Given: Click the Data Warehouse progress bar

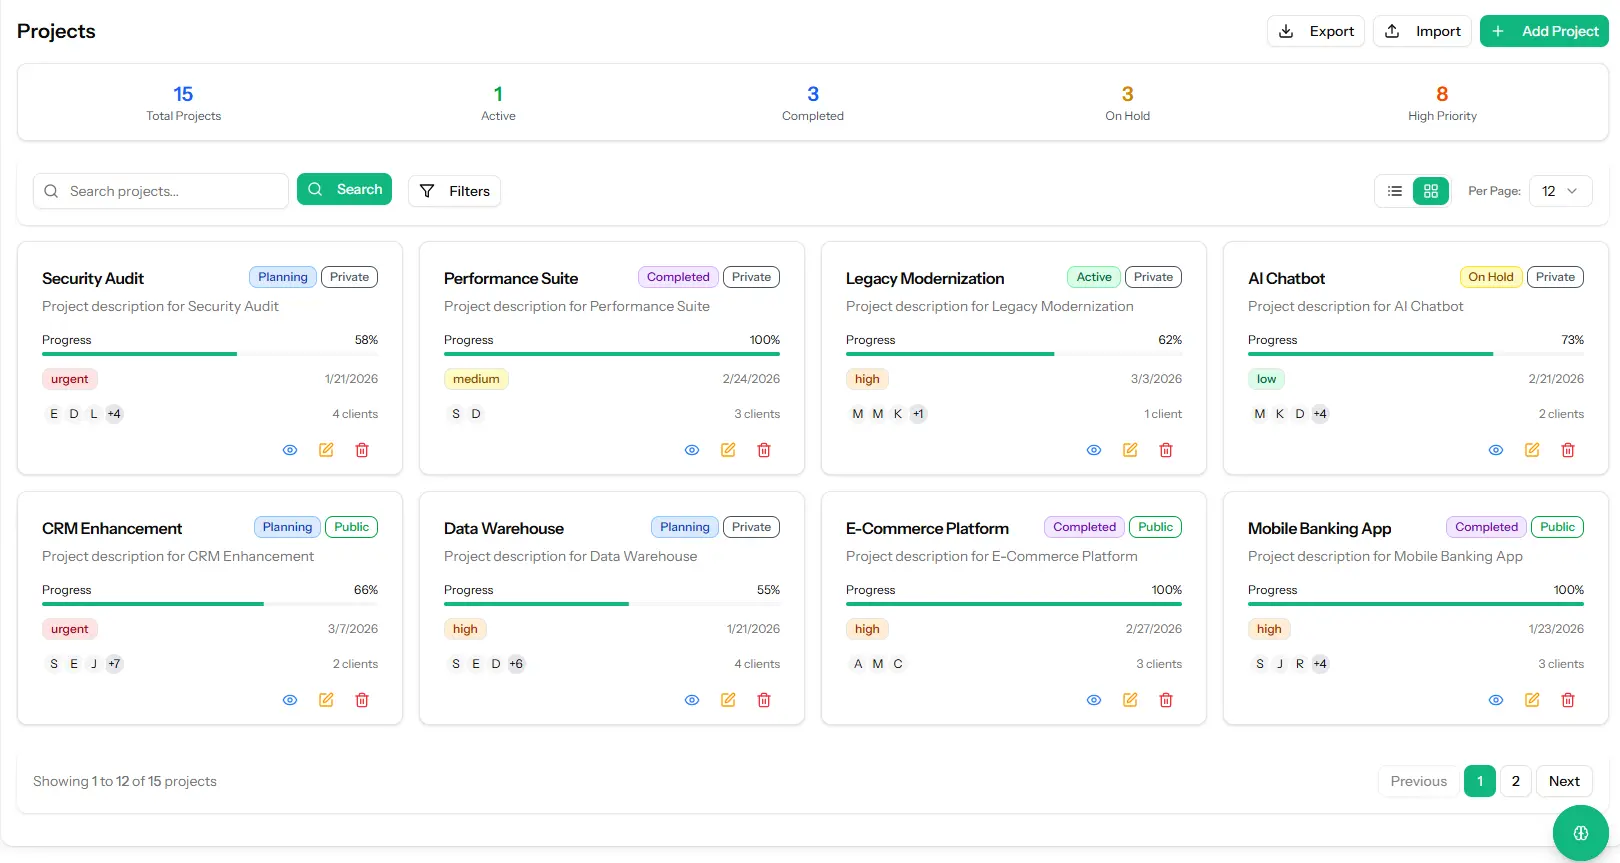Looking at the screenshot, I should [612, 604].
